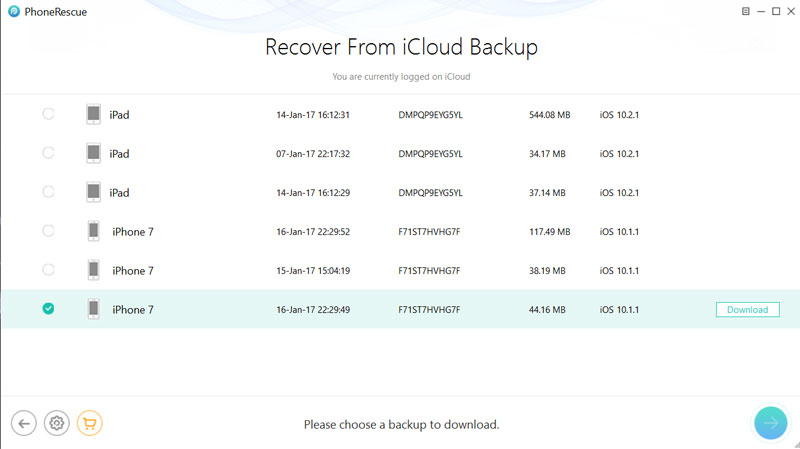Click the device icon of 117.49 MB iPhone 7

94,231
